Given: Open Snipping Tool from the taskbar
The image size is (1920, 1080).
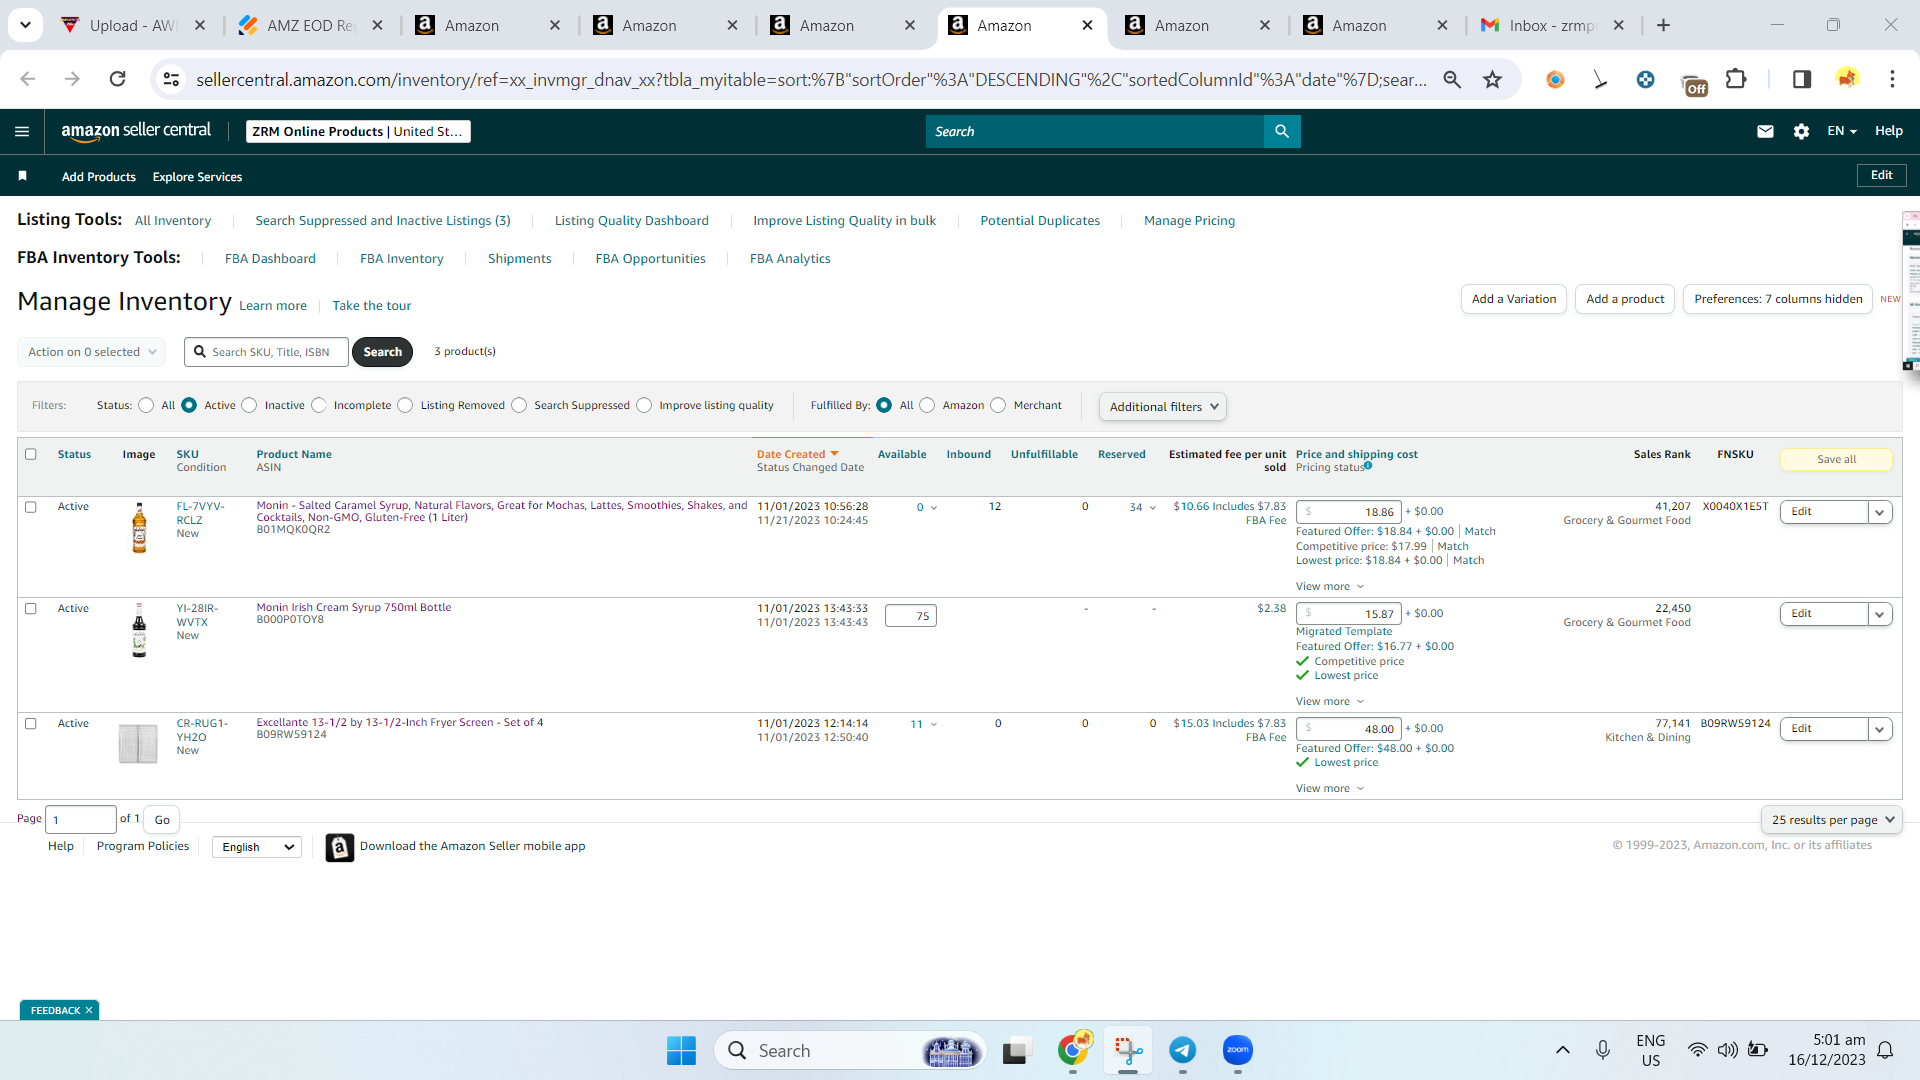Looking at the screenshot, I should click(1128, 1050).
